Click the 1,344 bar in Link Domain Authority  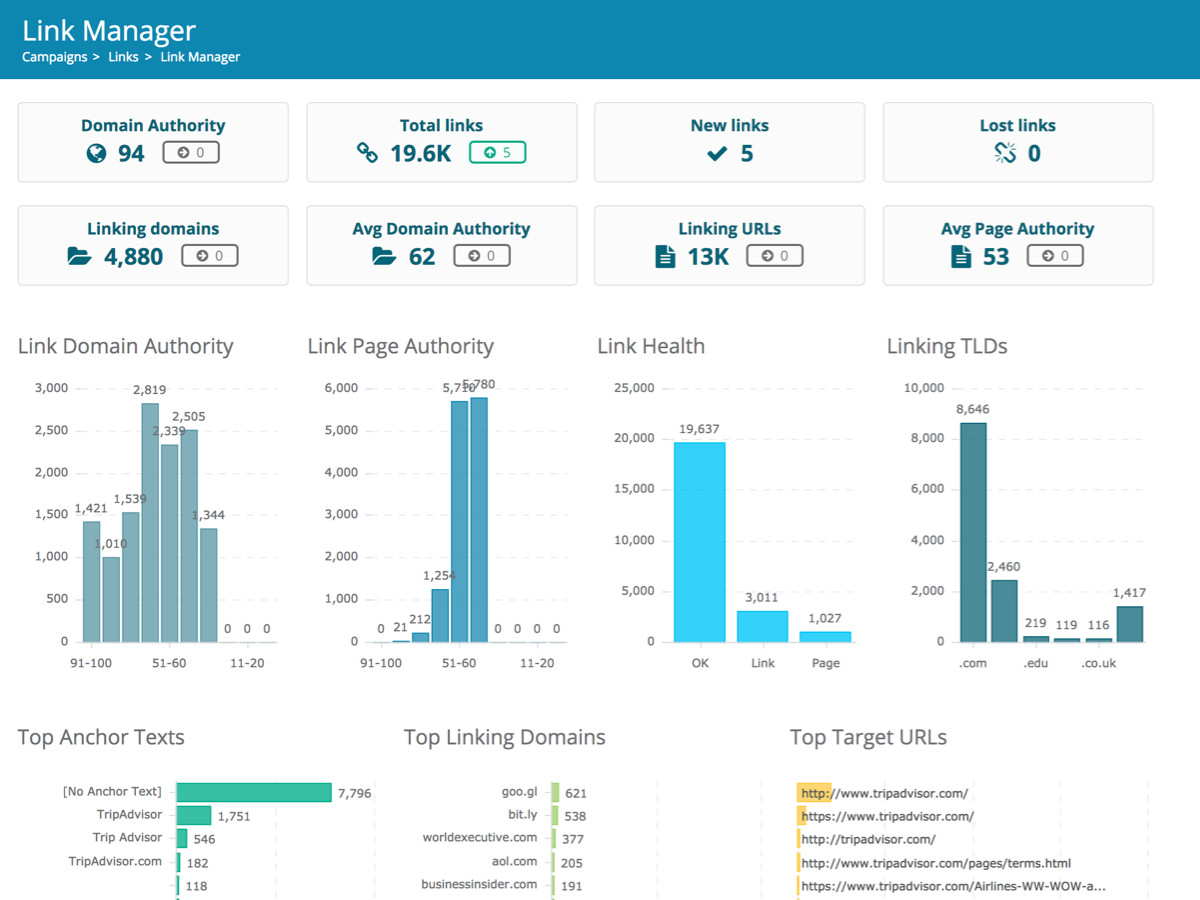tap(209, 584)
